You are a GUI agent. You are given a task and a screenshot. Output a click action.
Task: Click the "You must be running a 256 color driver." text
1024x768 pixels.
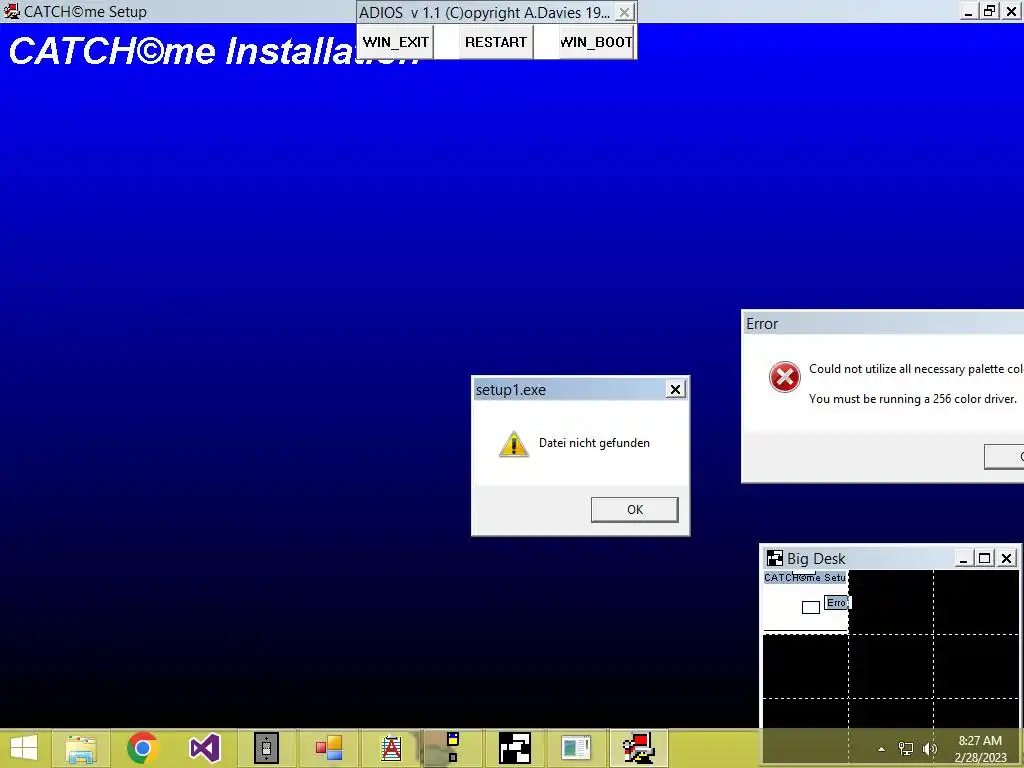coord(913,398)
